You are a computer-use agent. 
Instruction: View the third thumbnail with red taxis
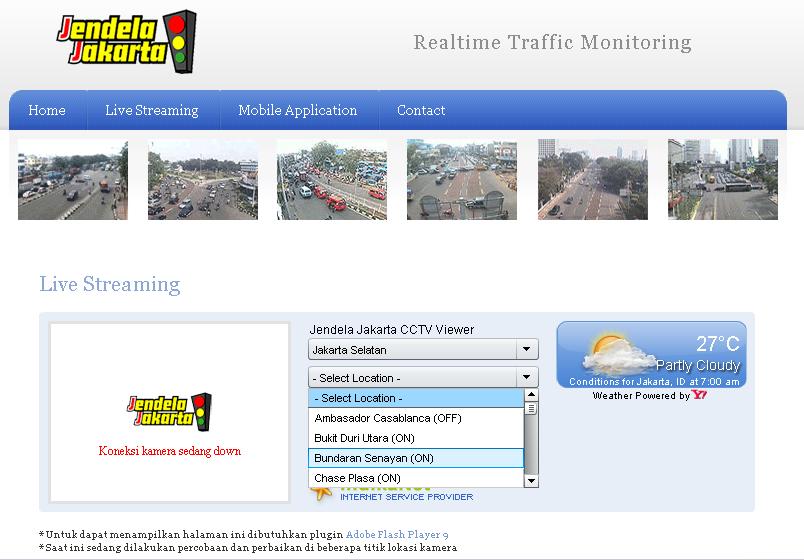(x=332, y=180)
